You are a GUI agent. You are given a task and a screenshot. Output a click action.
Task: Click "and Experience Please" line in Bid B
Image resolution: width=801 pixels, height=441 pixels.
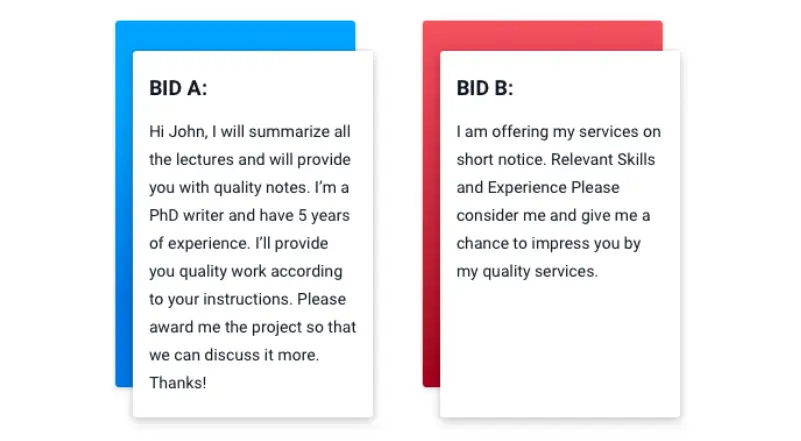(x=538, y=187)
